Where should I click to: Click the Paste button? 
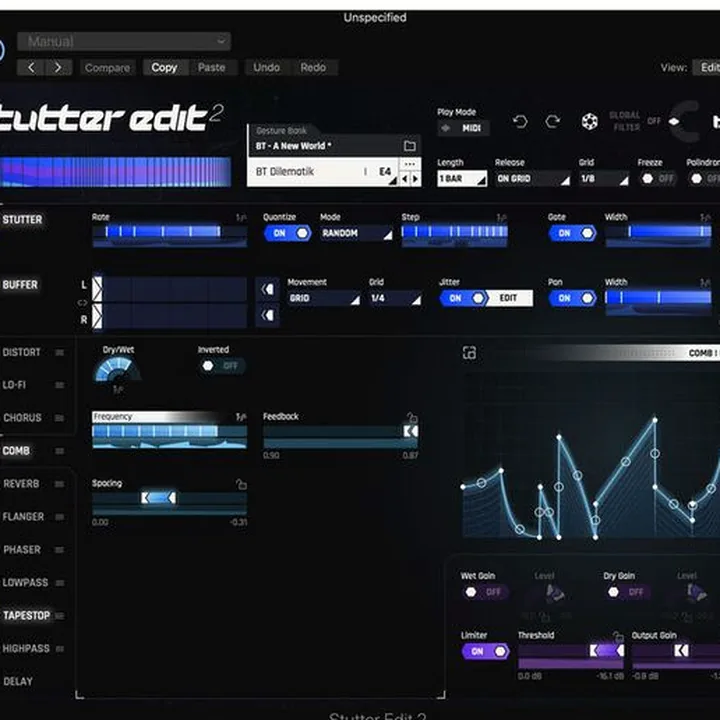(x=212, y=68)
